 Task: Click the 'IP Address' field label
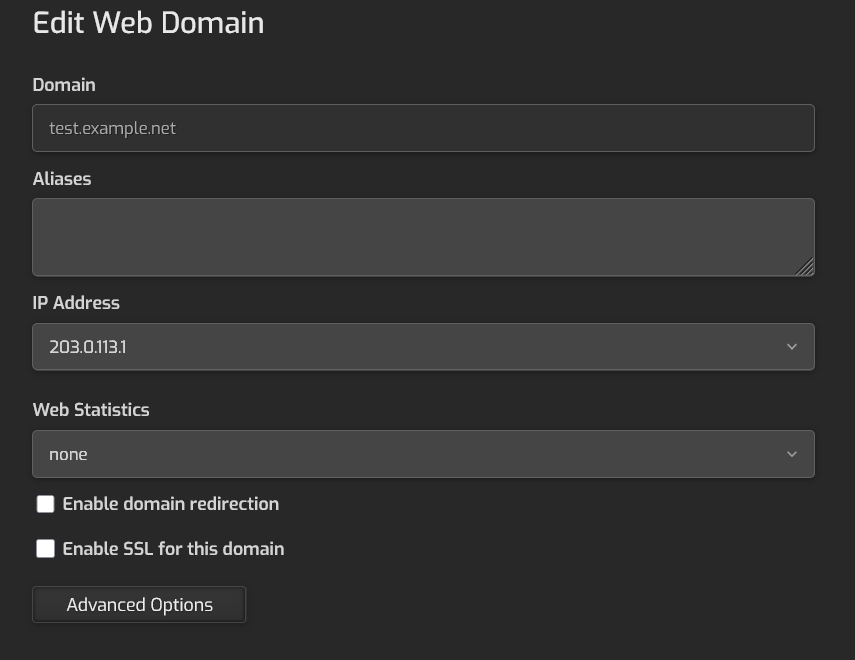pyautogui.click(x=76, y=303)
